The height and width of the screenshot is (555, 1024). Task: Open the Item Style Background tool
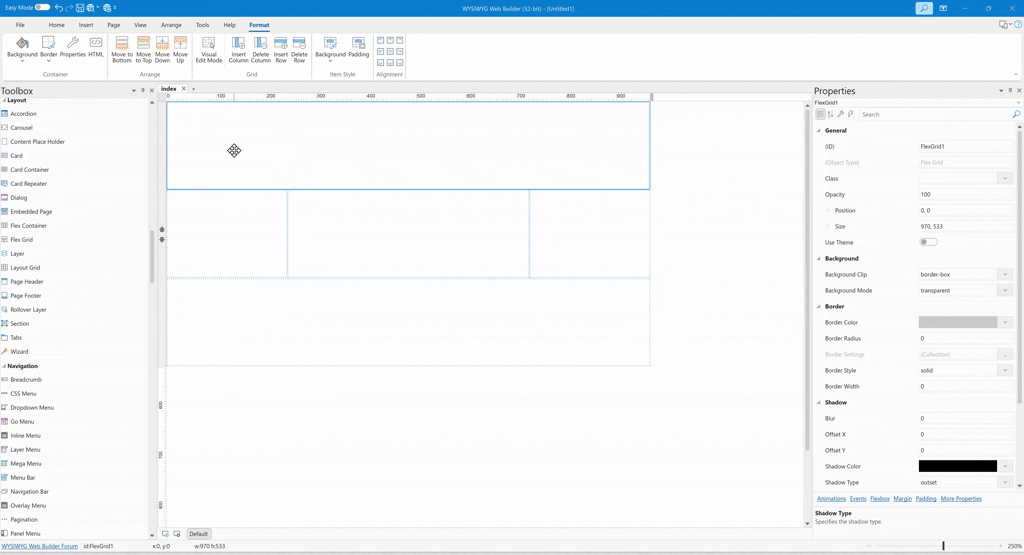pos(330,50)
